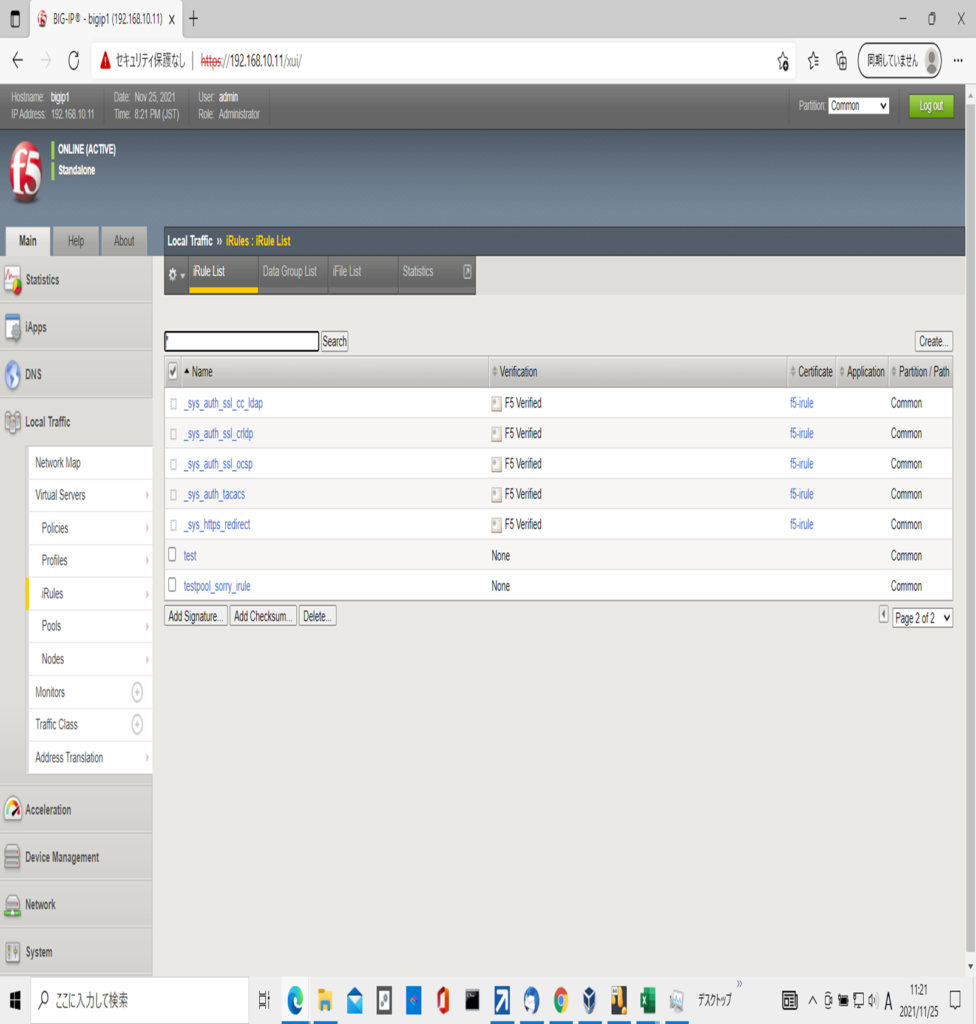
Task: Click the add icon beside Monitors
Action: coord(137,692)
